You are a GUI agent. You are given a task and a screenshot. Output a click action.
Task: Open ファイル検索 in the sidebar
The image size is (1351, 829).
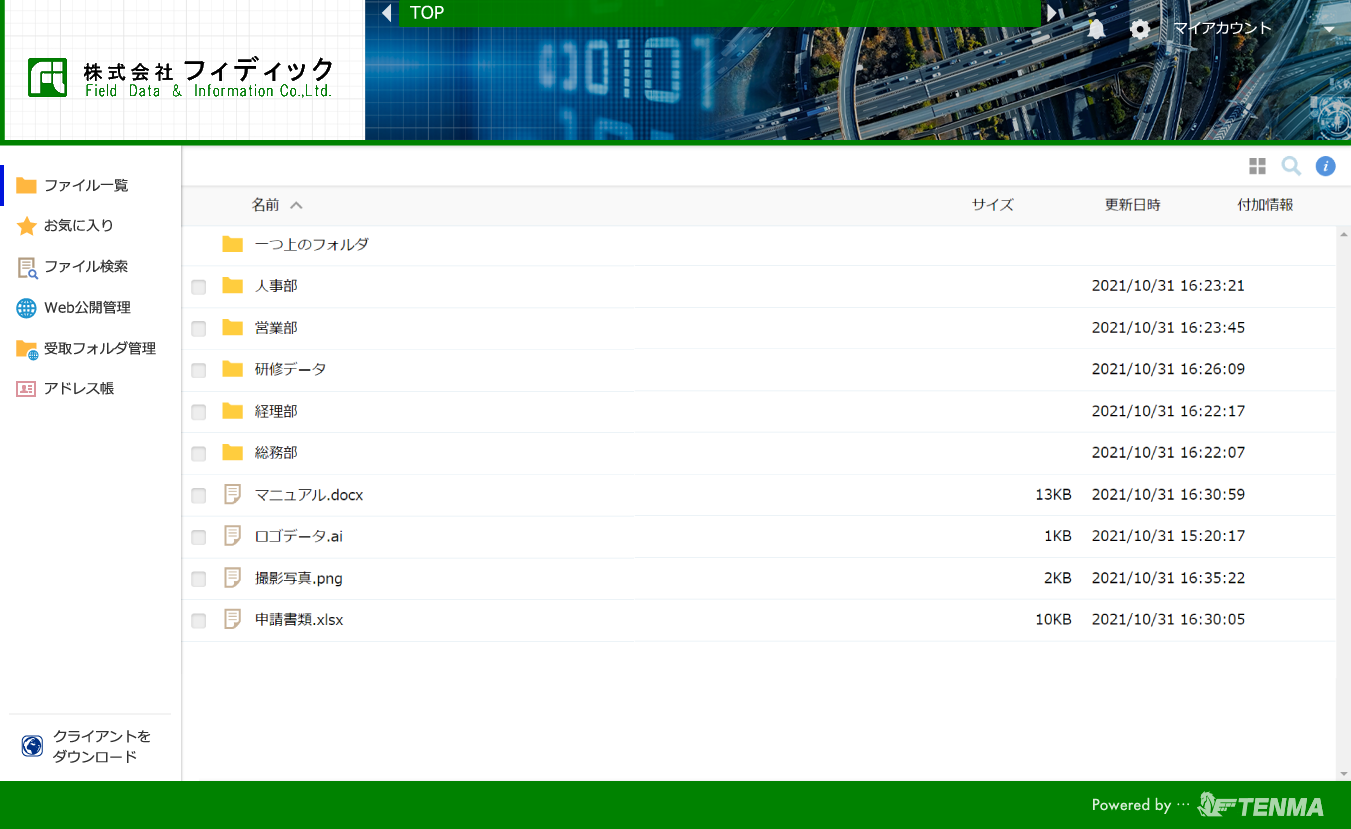point(85,267)
